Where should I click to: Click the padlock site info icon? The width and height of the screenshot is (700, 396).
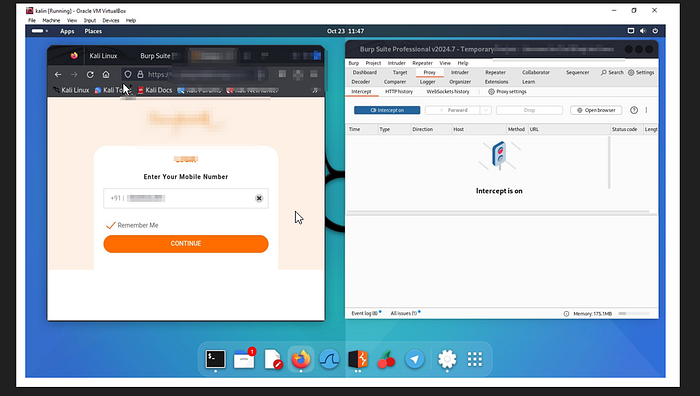(140, 75)
